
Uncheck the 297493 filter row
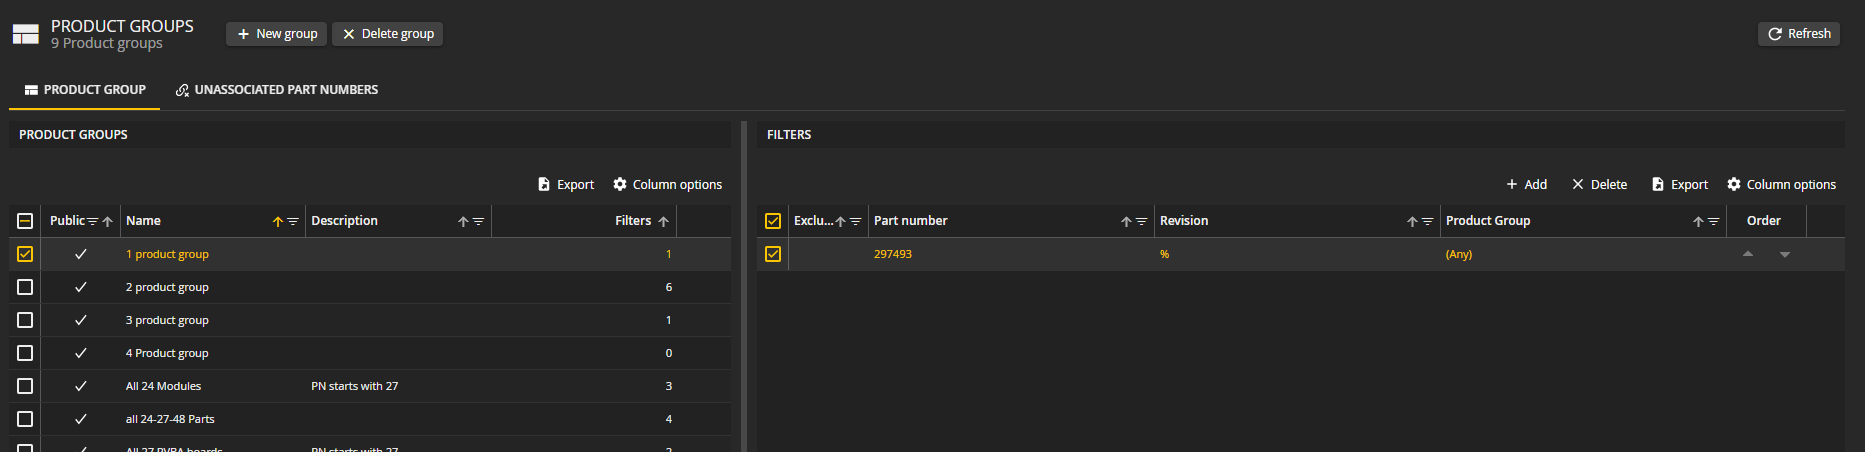tap(773, 254)
